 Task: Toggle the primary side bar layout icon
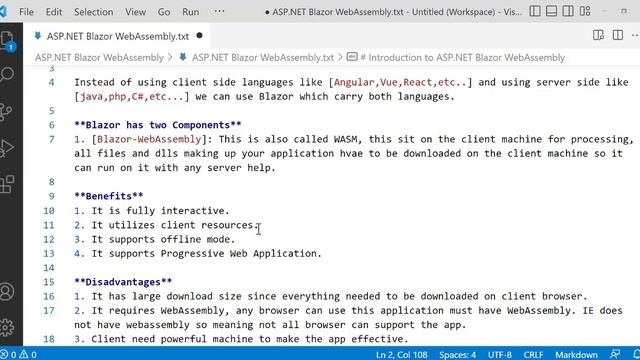[535, 11]
